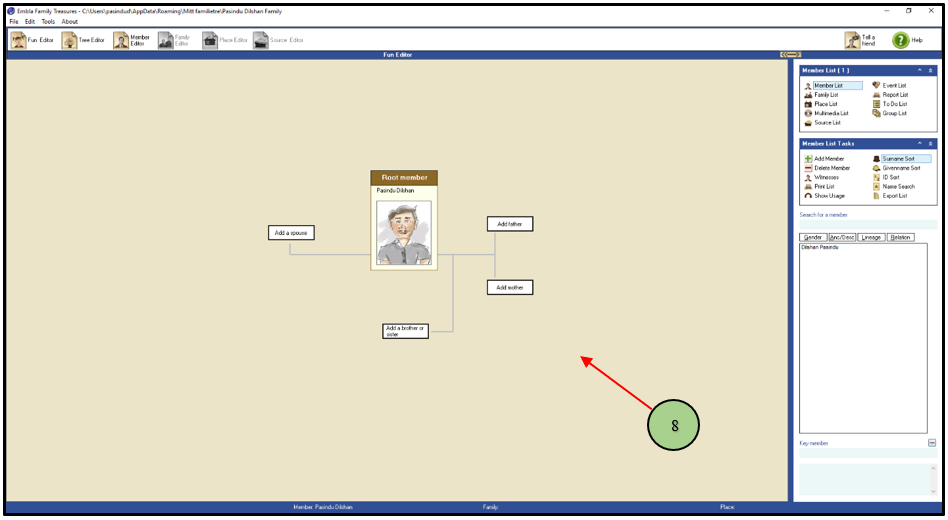Click the Add father box
The width and height of the screenshot is (948, 520).
click(x=510, y=224)
